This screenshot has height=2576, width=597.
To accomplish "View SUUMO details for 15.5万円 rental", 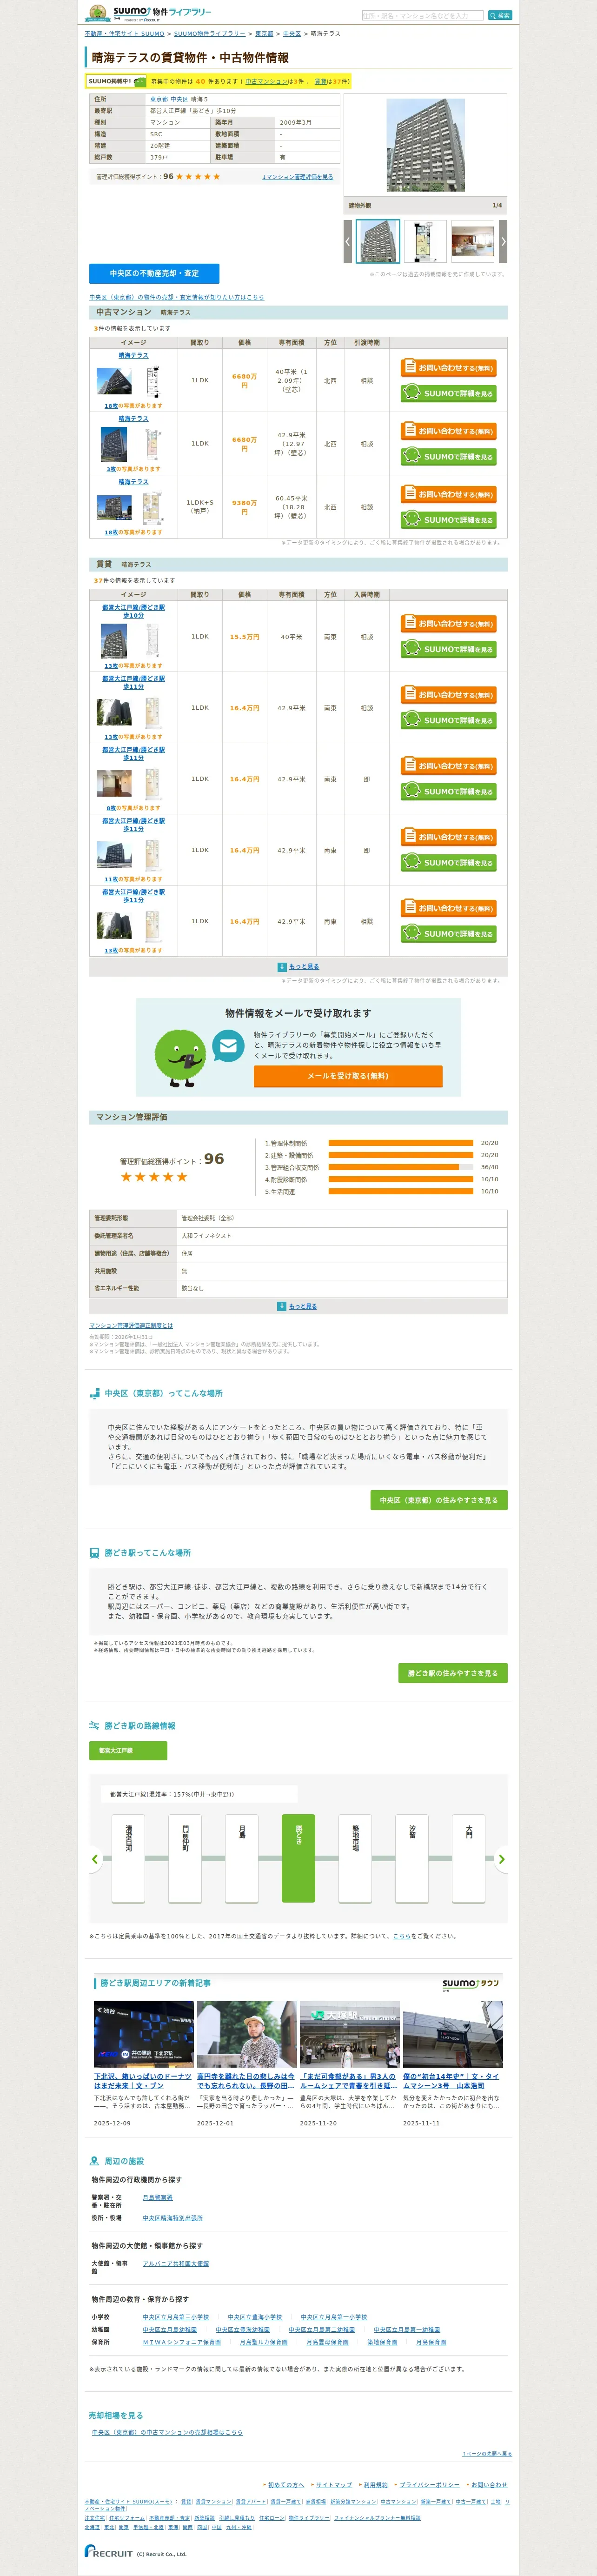I will click(448, 650).
